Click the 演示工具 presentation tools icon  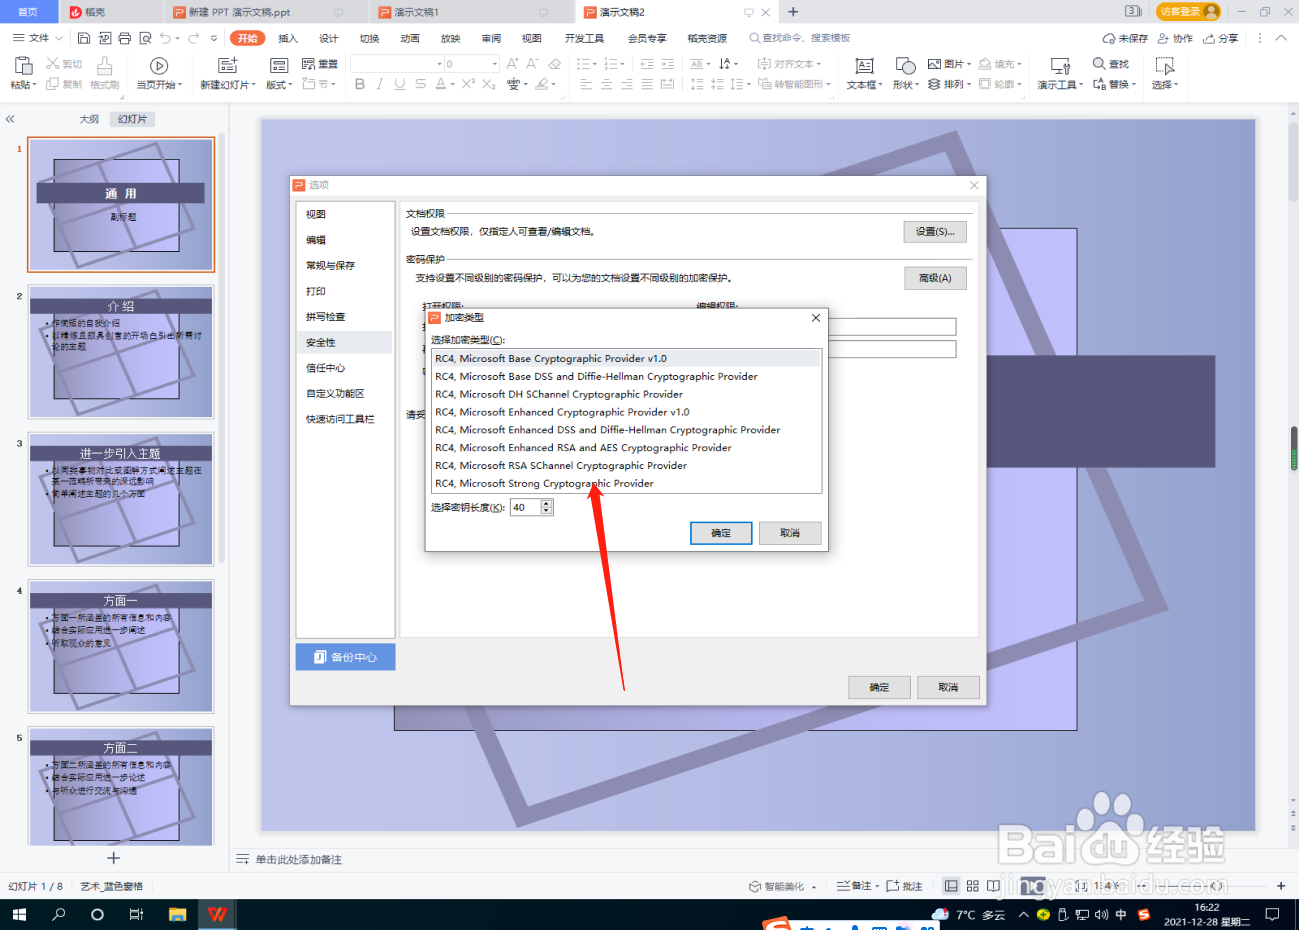point(1060,66)
